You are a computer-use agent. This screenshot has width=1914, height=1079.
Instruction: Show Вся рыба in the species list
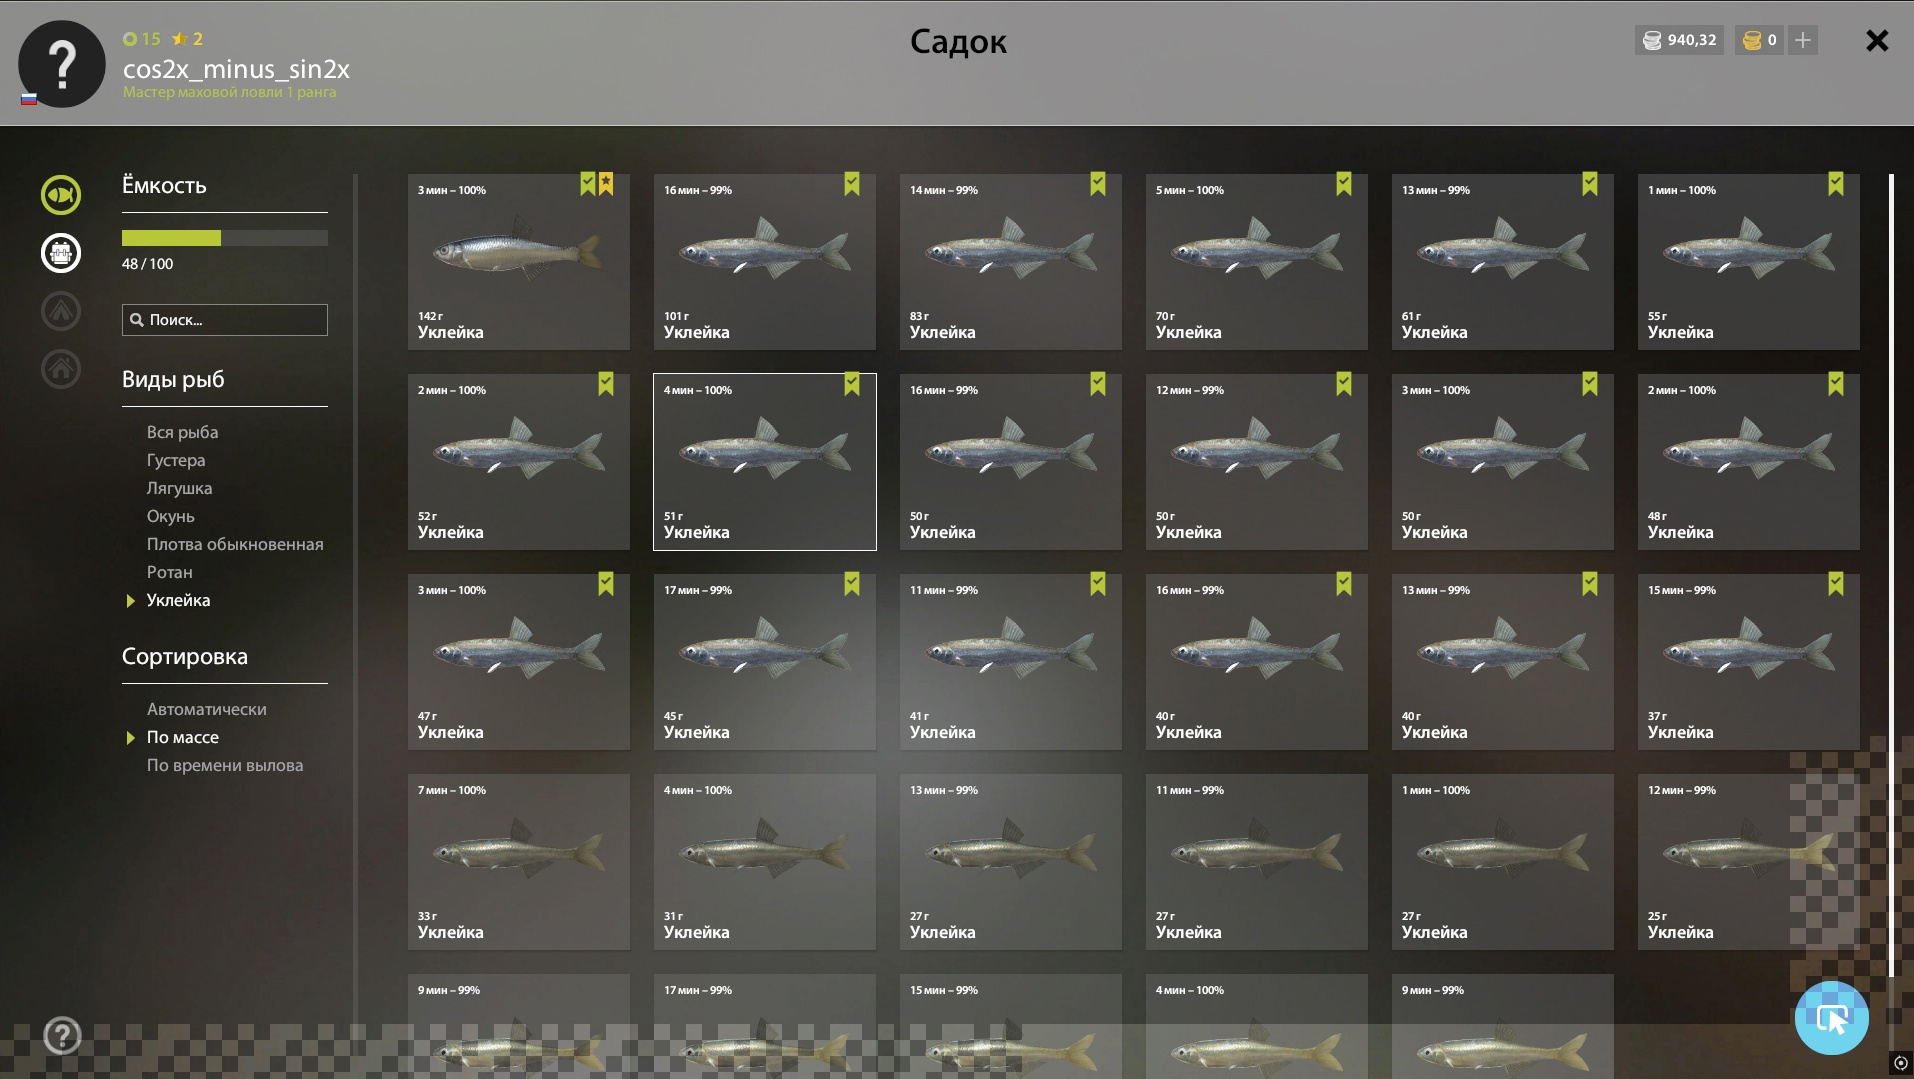182,432
